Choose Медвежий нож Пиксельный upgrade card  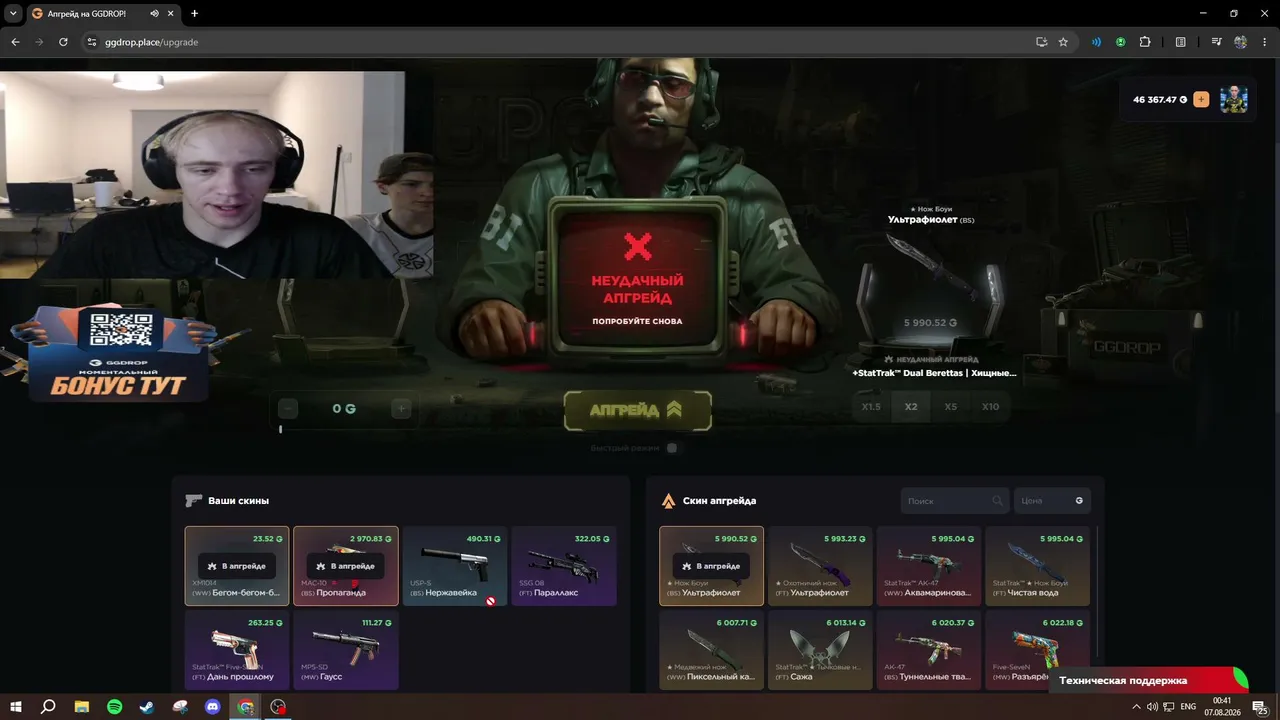pos(712,650)
